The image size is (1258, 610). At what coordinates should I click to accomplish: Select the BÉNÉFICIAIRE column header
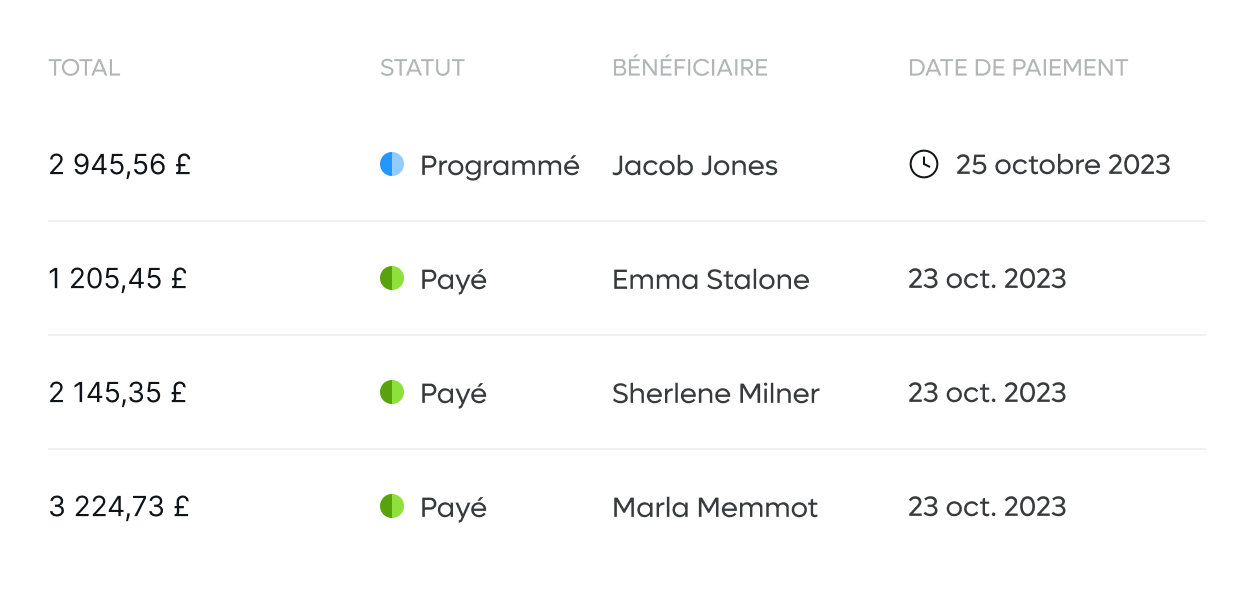pyautogui.click(x=690, y=68)
